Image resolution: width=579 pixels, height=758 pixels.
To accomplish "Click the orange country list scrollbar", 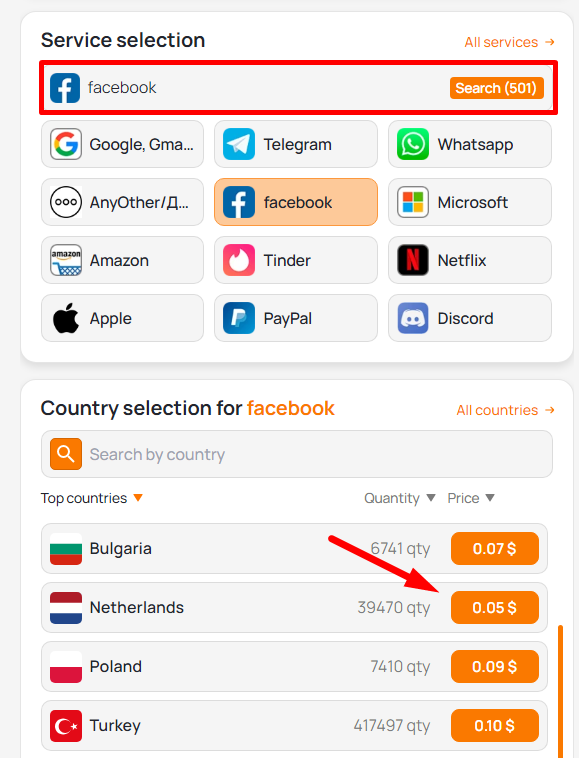I will [560, 691].
